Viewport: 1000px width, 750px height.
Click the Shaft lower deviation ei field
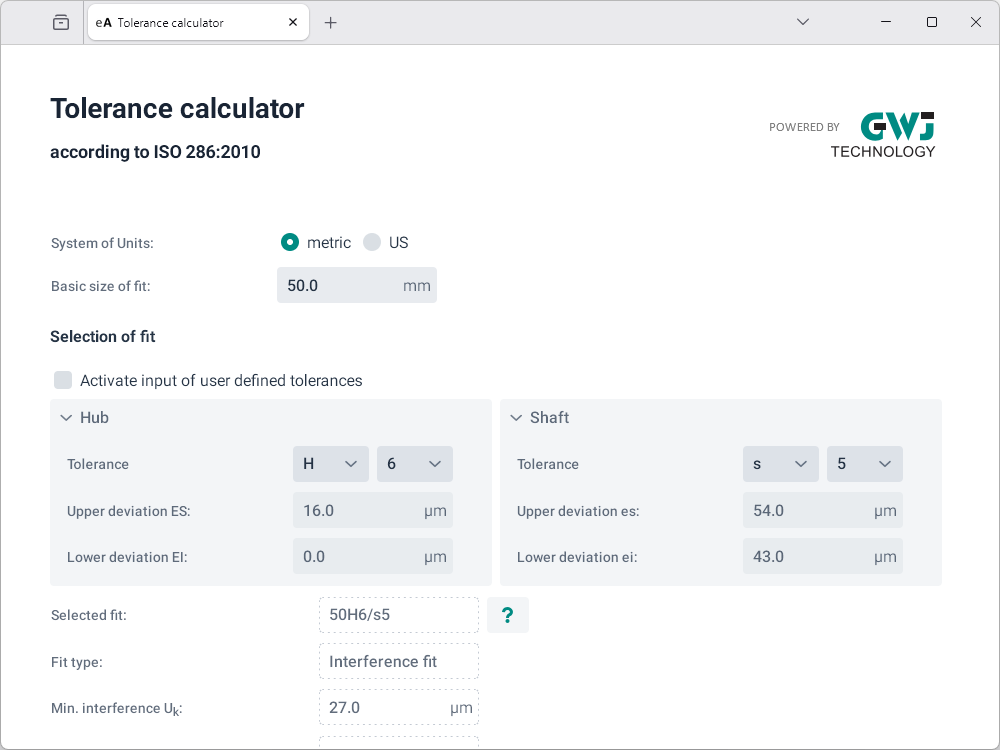pyautogui.click(x=808, y=557)
